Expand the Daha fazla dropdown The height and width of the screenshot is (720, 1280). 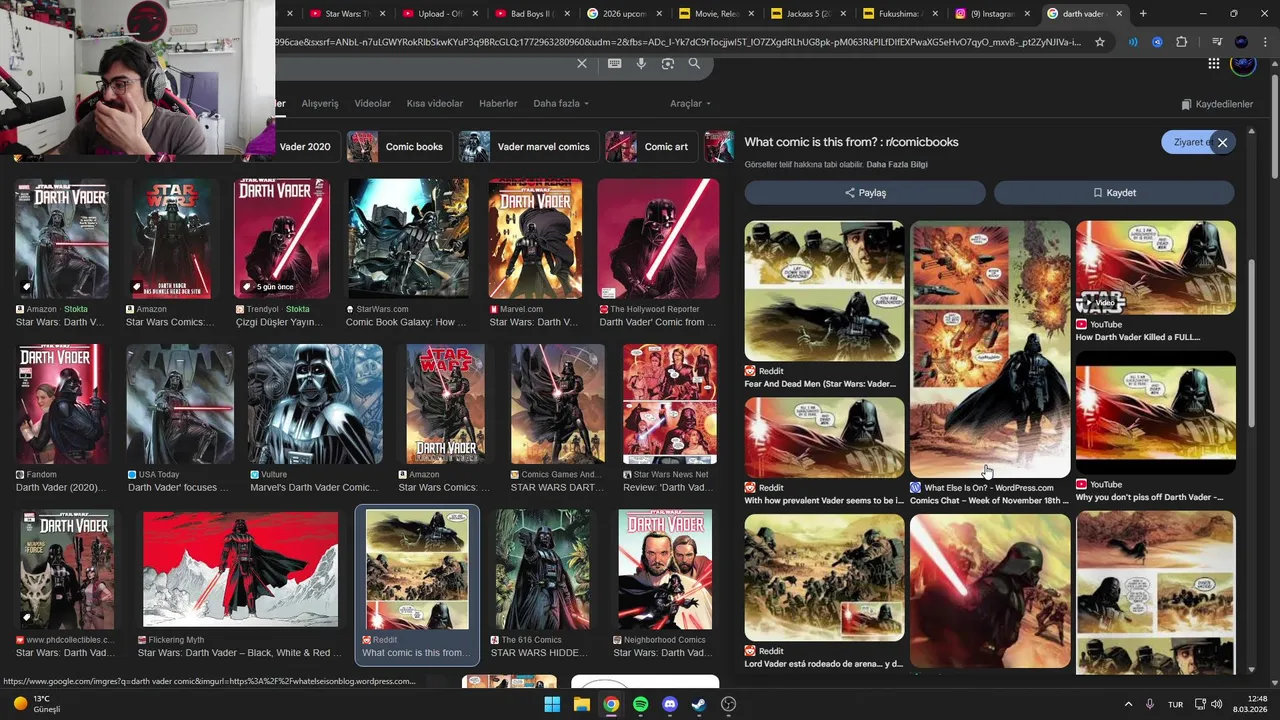click(561, 104)
